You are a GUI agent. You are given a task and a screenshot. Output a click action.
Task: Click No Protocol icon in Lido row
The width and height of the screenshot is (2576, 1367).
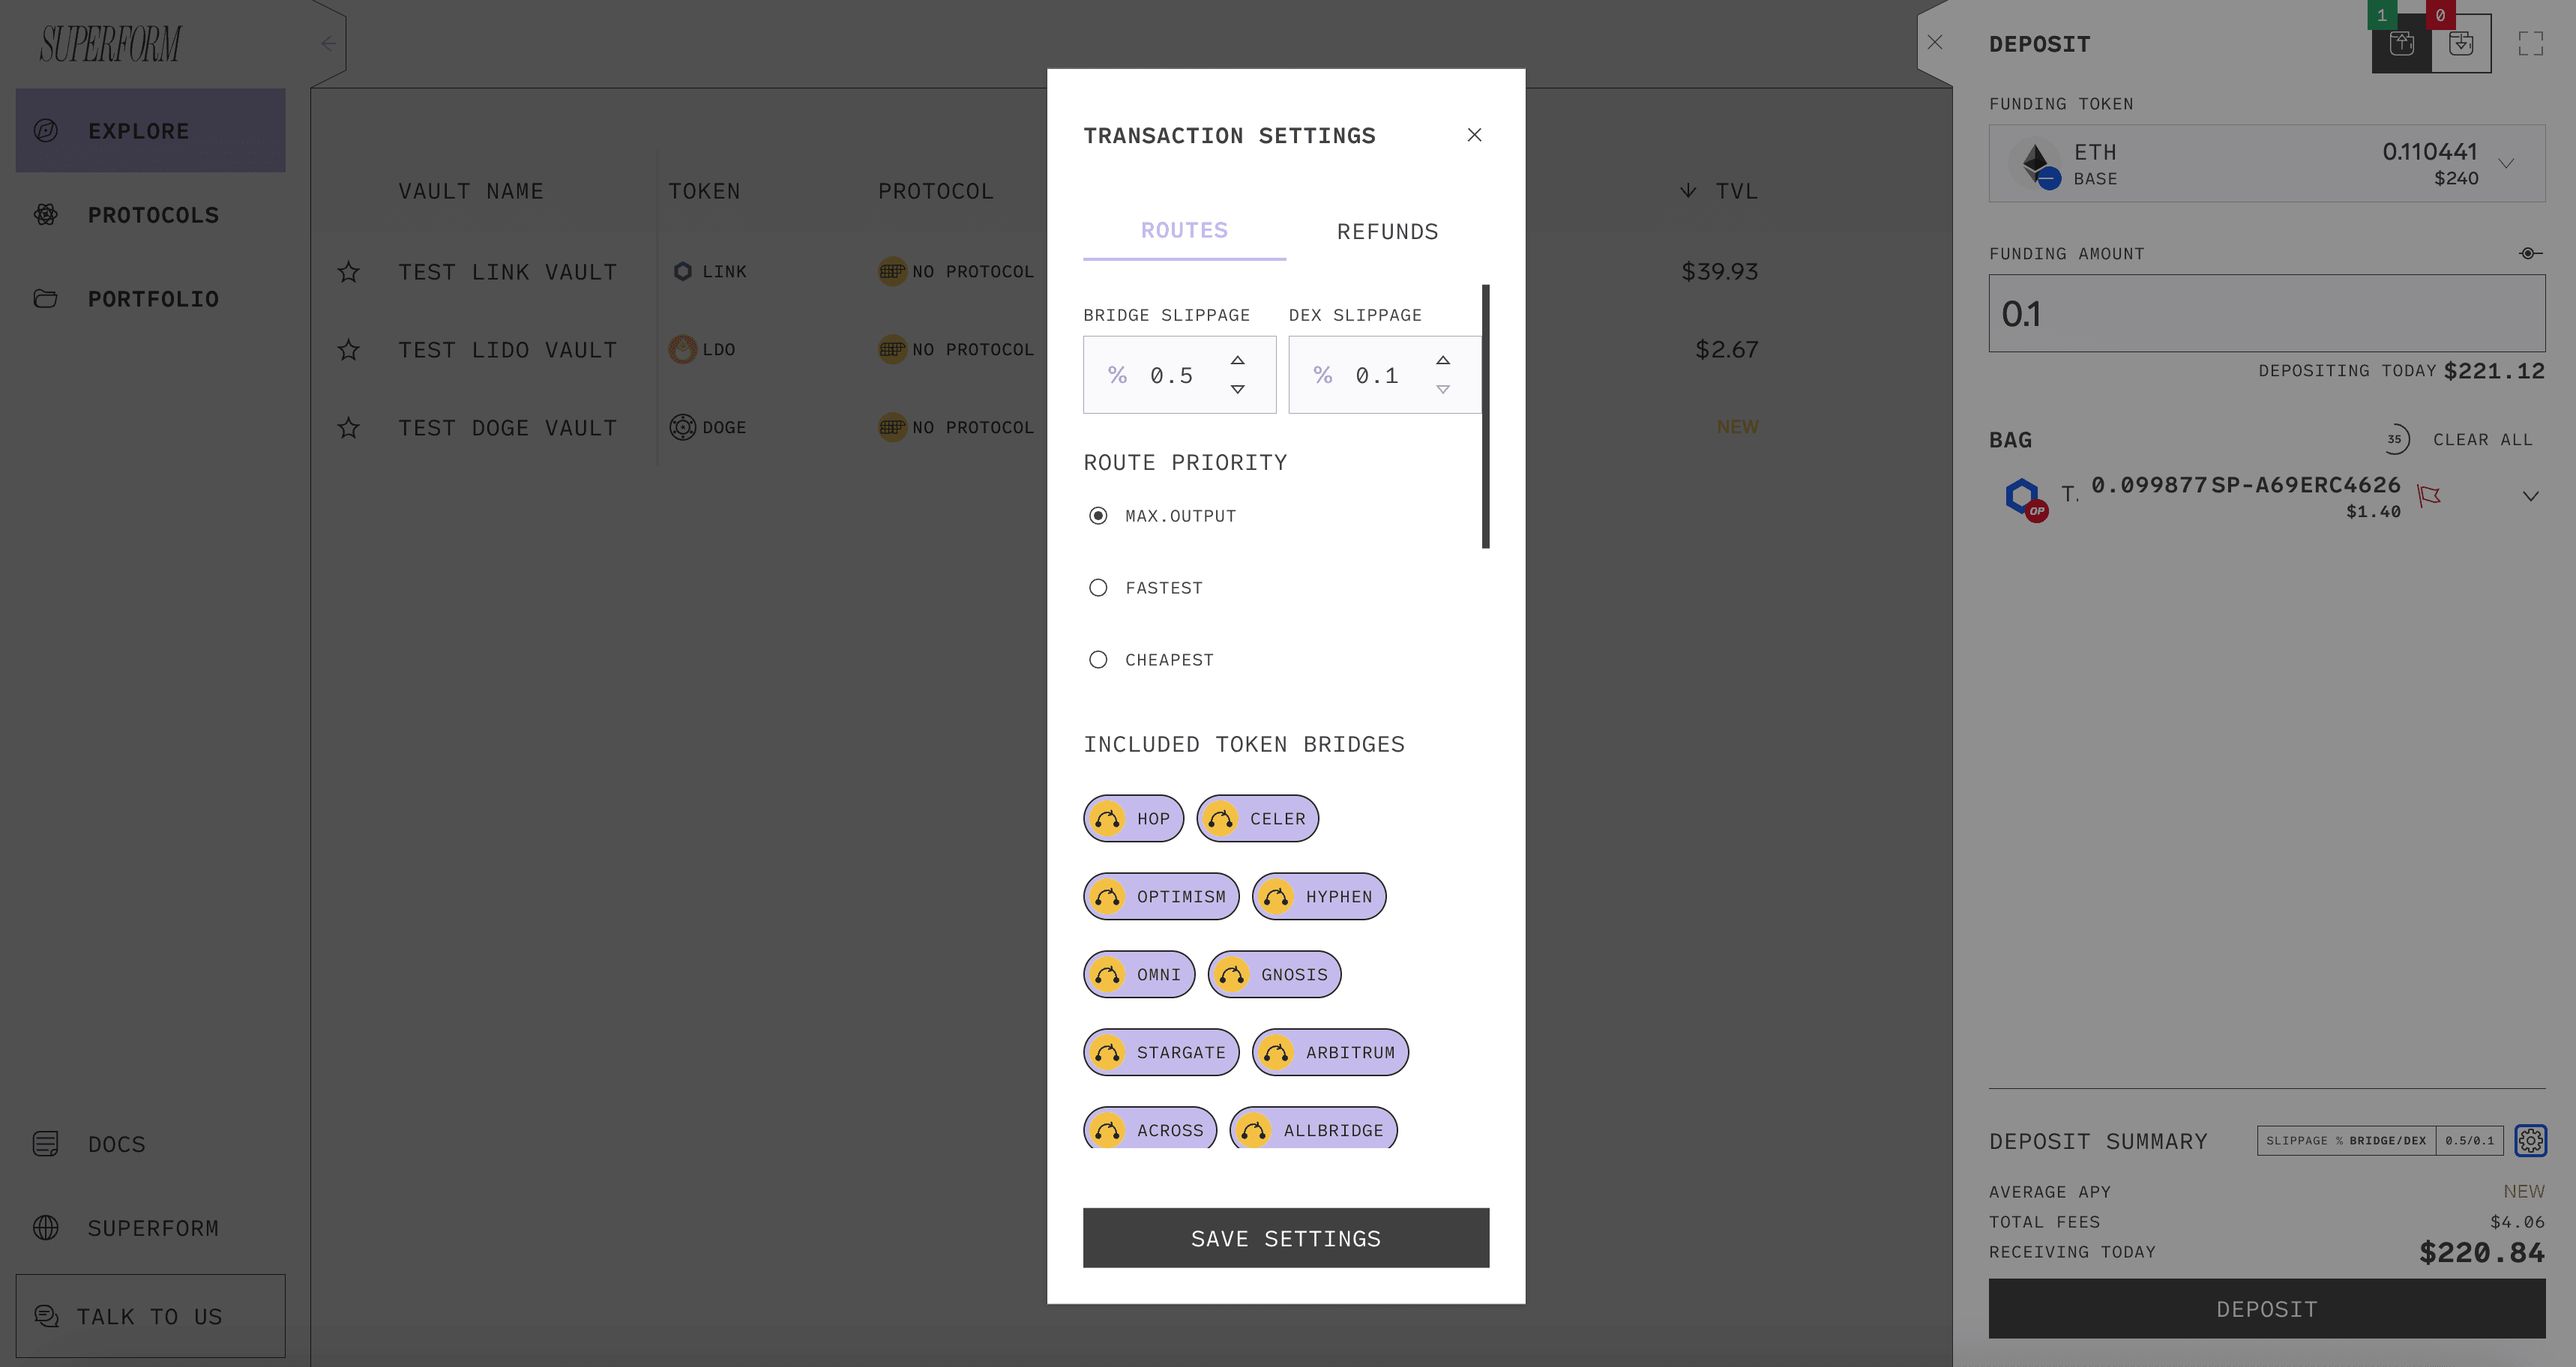coord(892,350)
